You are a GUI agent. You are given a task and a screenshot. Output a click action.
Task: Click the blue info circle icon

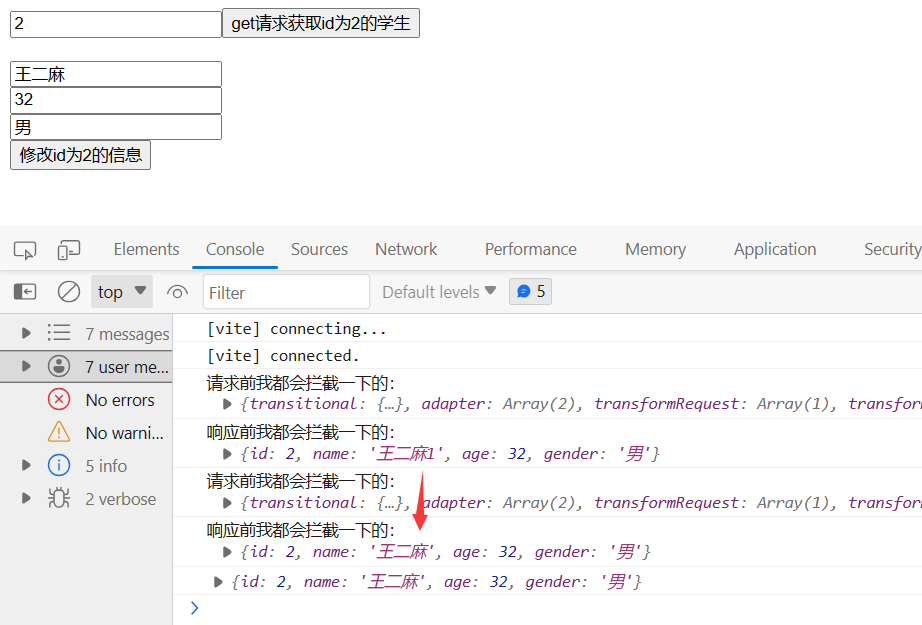tap(59, 465)
